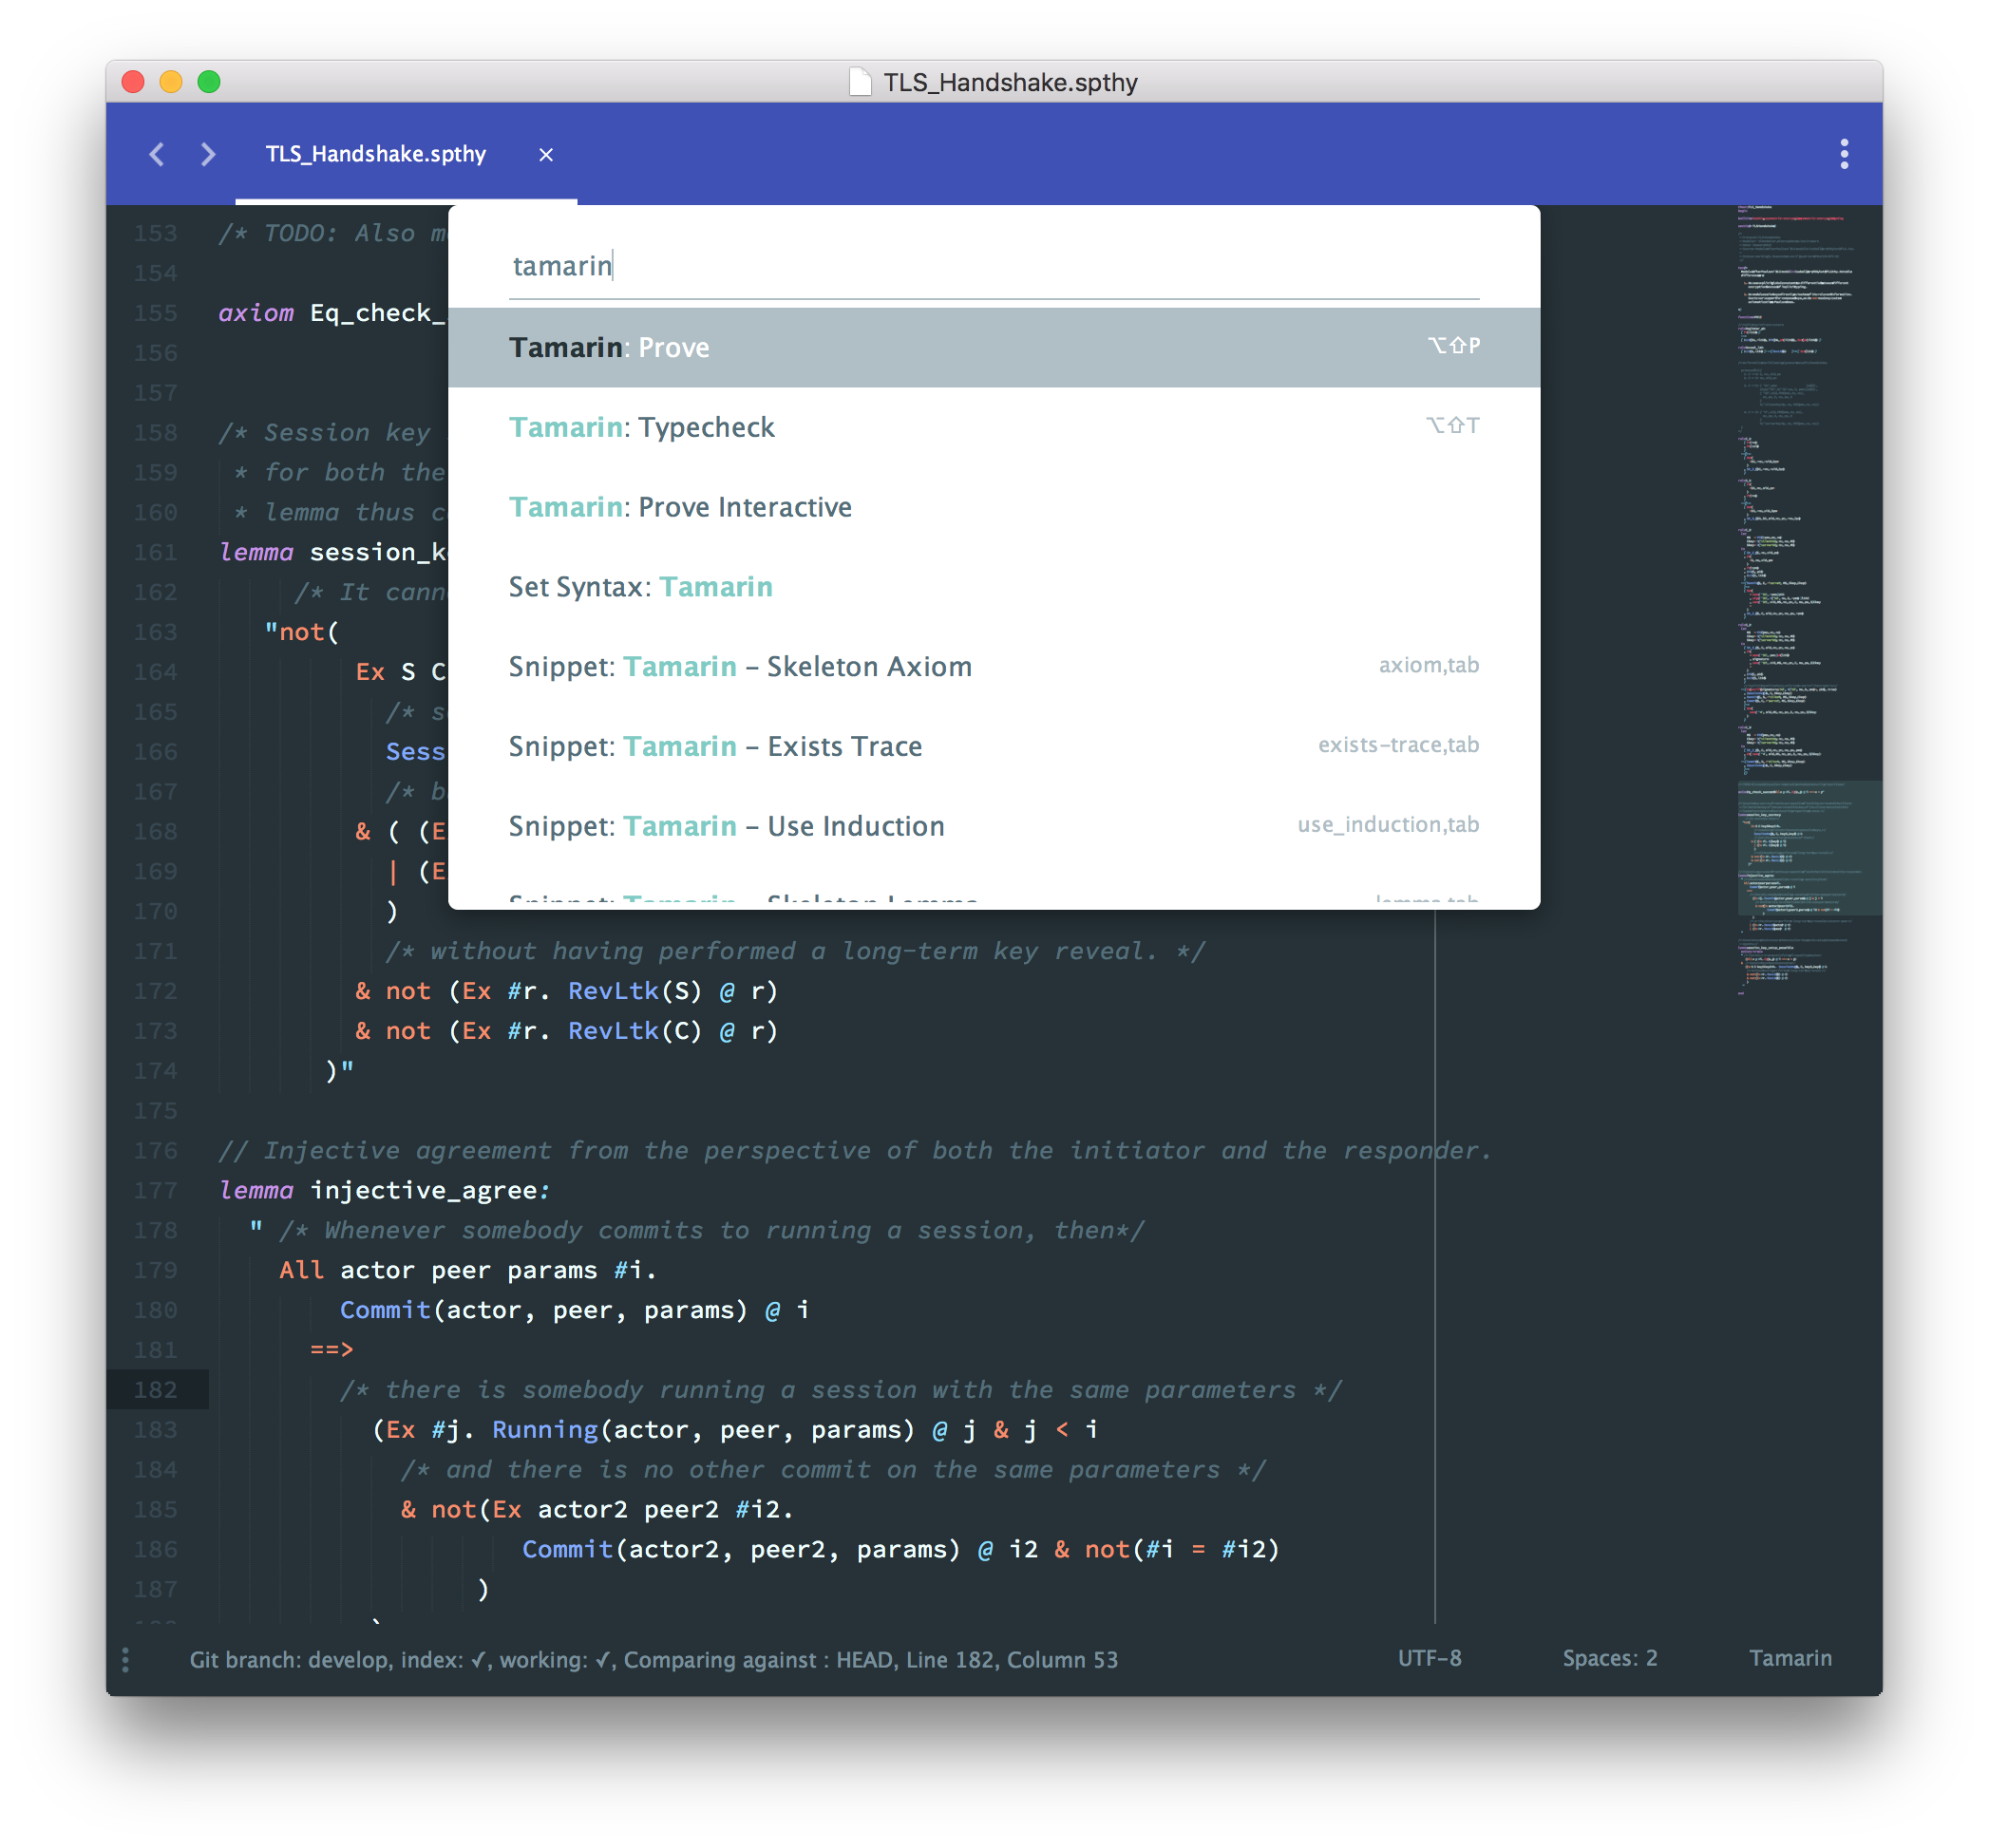This screenshot has width=1989, height=1848.
Task: Click the lemma injective_agree line
Action: (384, 1190)
